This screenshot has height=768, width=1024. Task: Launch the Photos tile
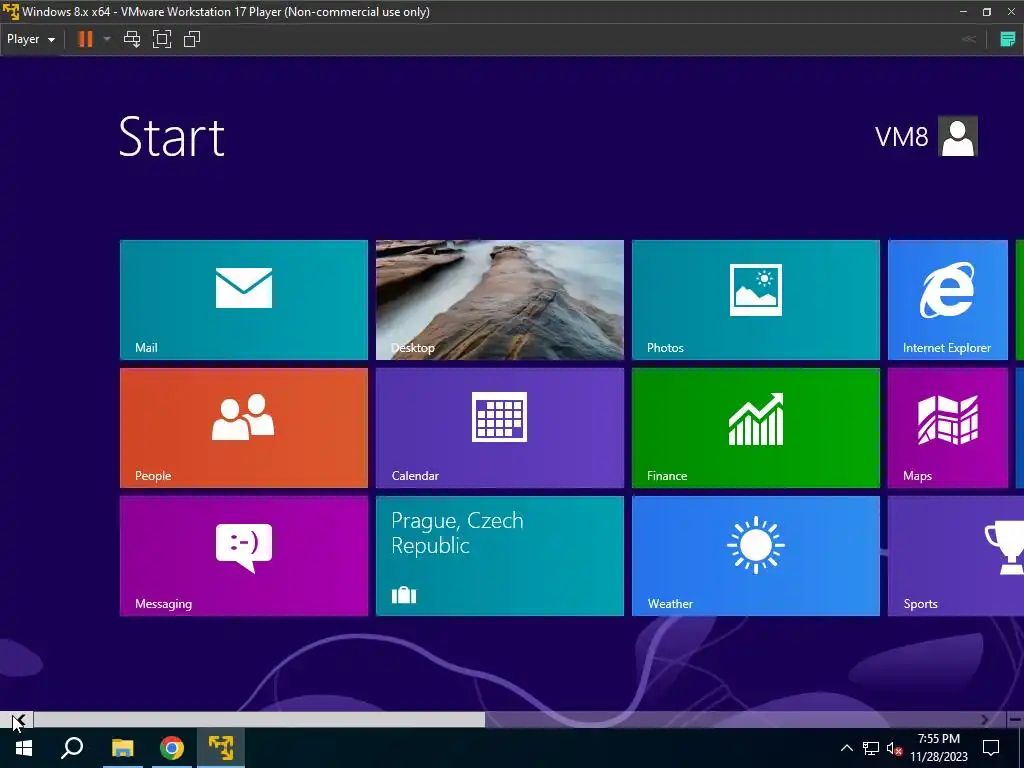pyautogui.click(x=756, y=300)
